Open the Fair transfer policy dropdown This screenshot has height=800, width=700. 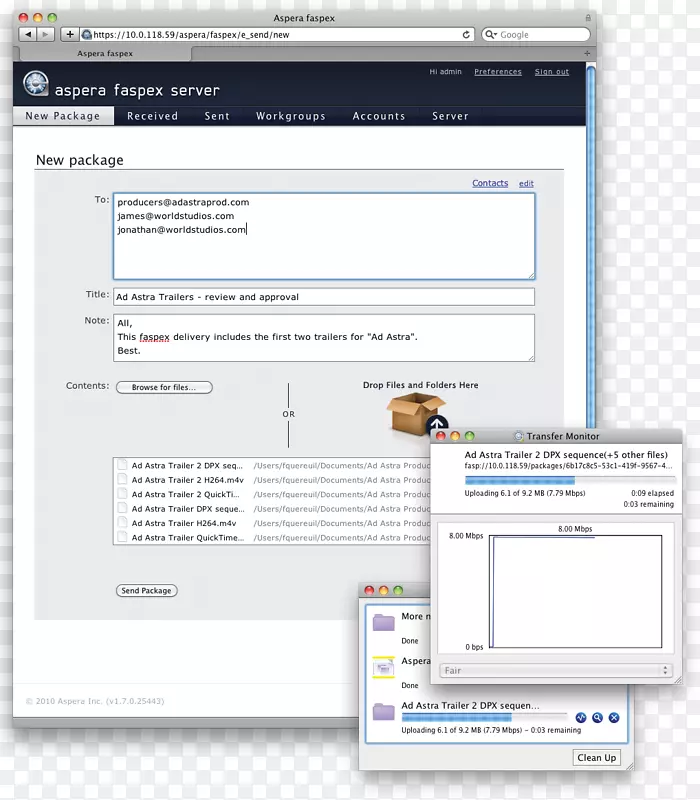(555, 670)
